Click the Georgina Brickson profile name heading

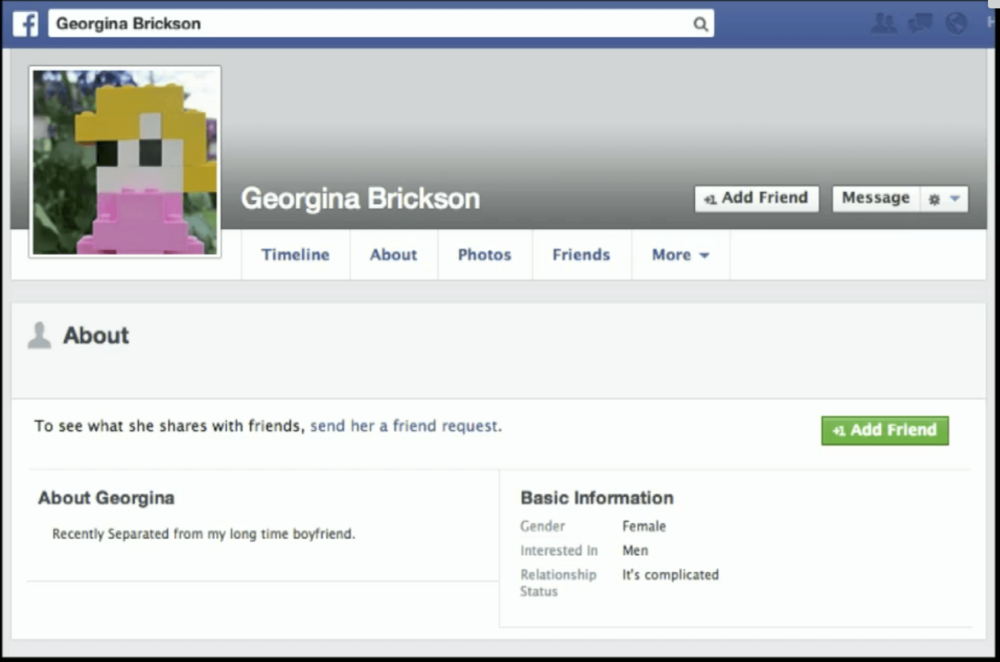click(x=360, y=198)
